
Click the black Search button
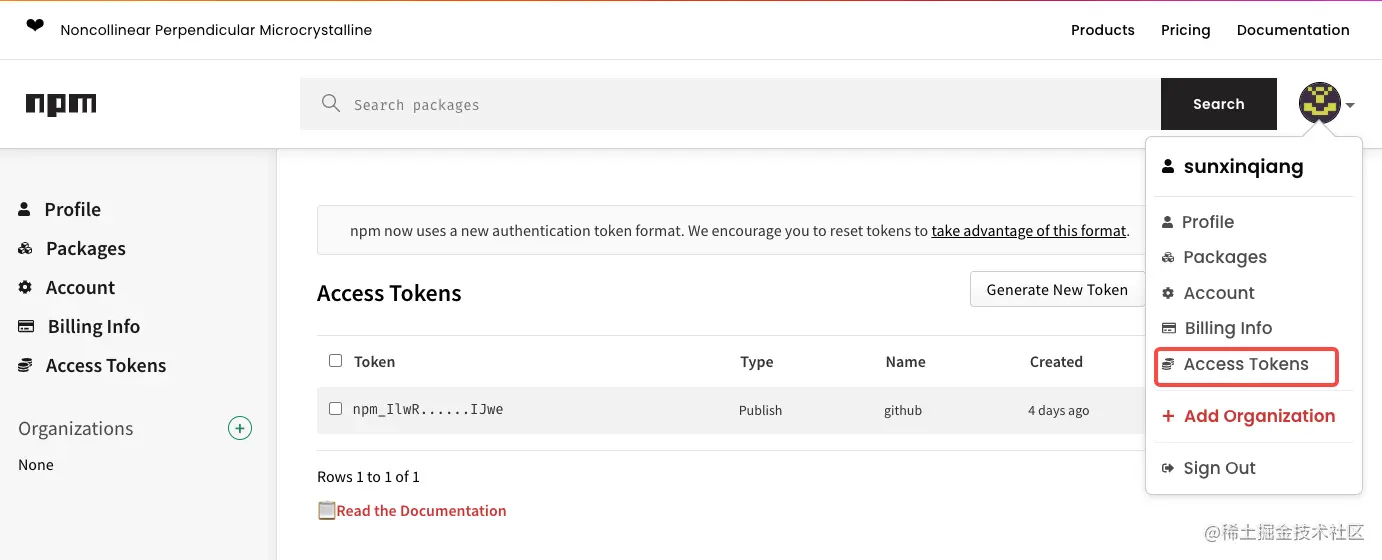[x=1218, y=104]
